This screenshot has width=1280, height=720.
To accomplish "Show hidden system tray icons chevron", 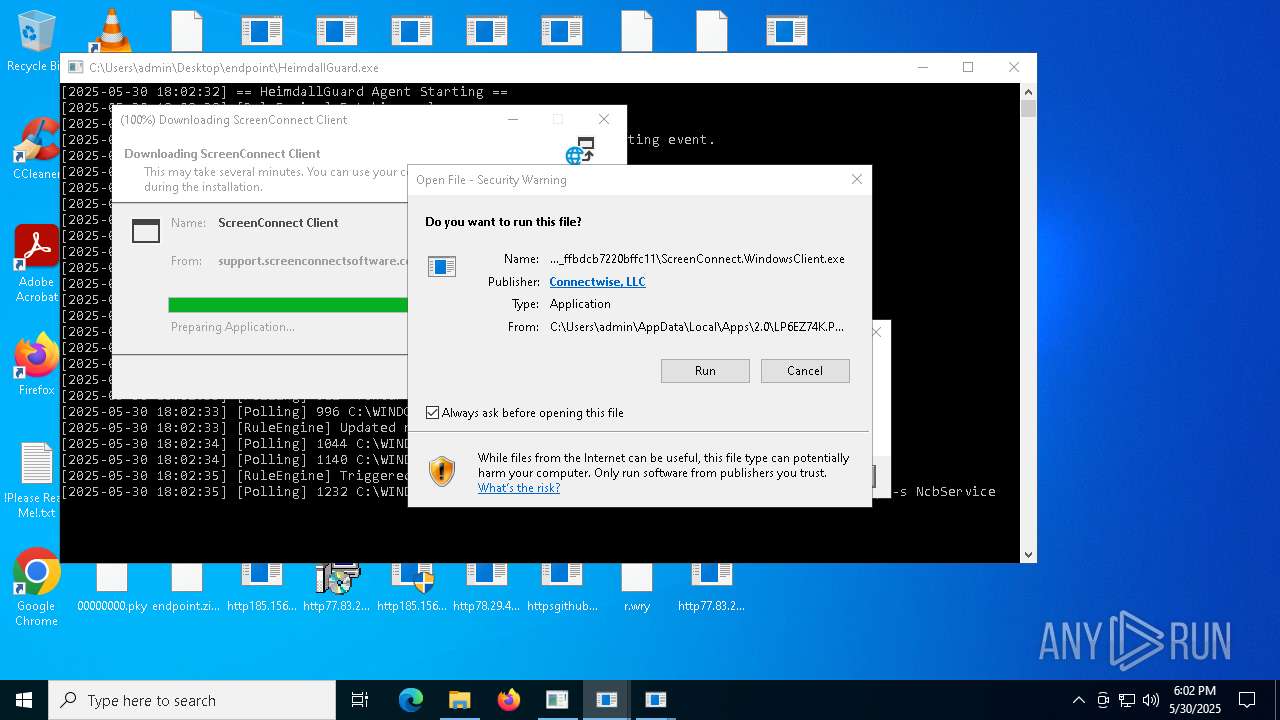I will tap(1078, 700).
